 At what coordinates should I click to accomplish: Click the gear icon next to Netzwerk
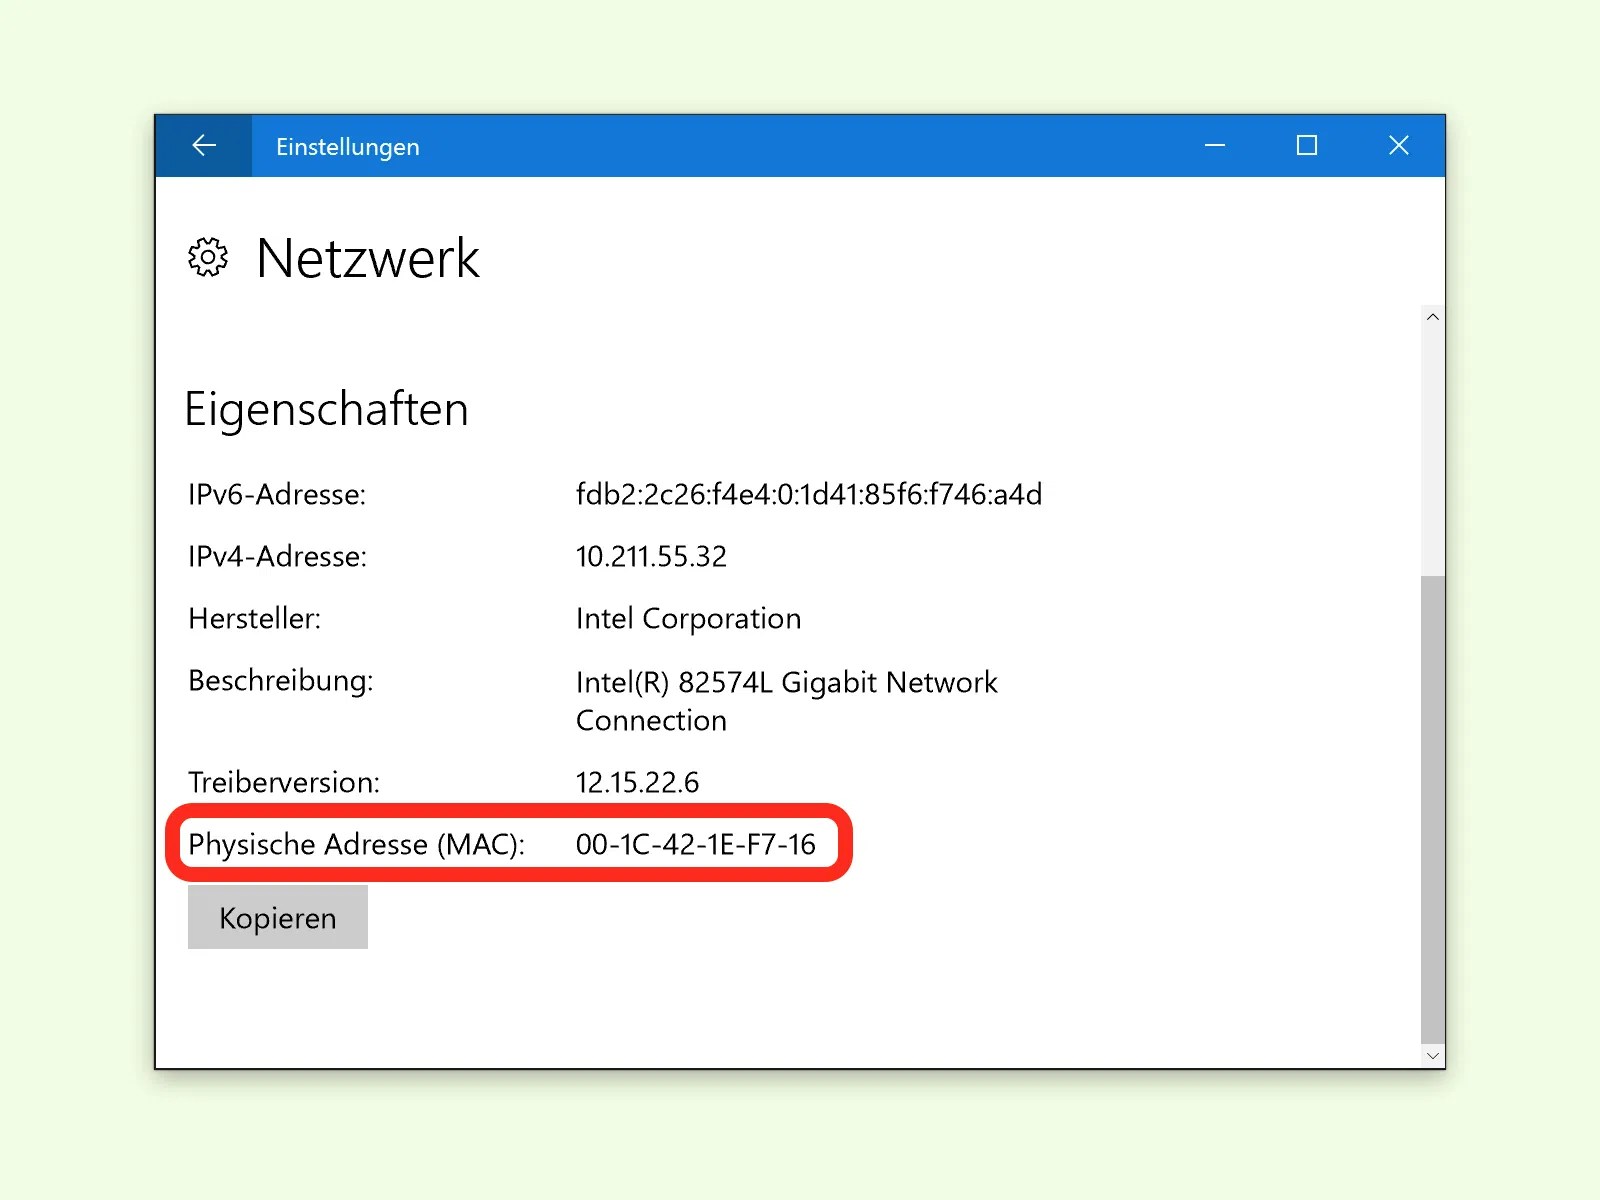pos(207,258)
